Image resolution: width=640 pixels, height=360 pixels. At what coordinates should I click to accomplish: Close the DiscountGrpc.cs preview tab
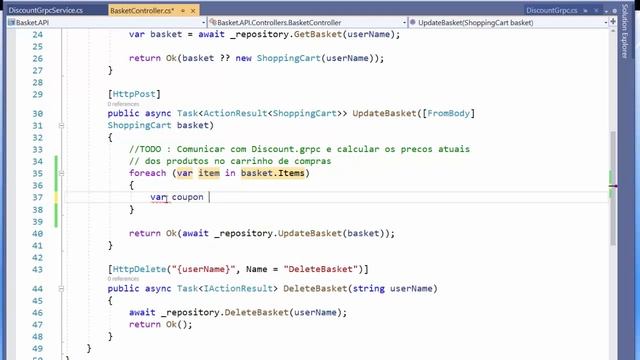pos(596,11)
